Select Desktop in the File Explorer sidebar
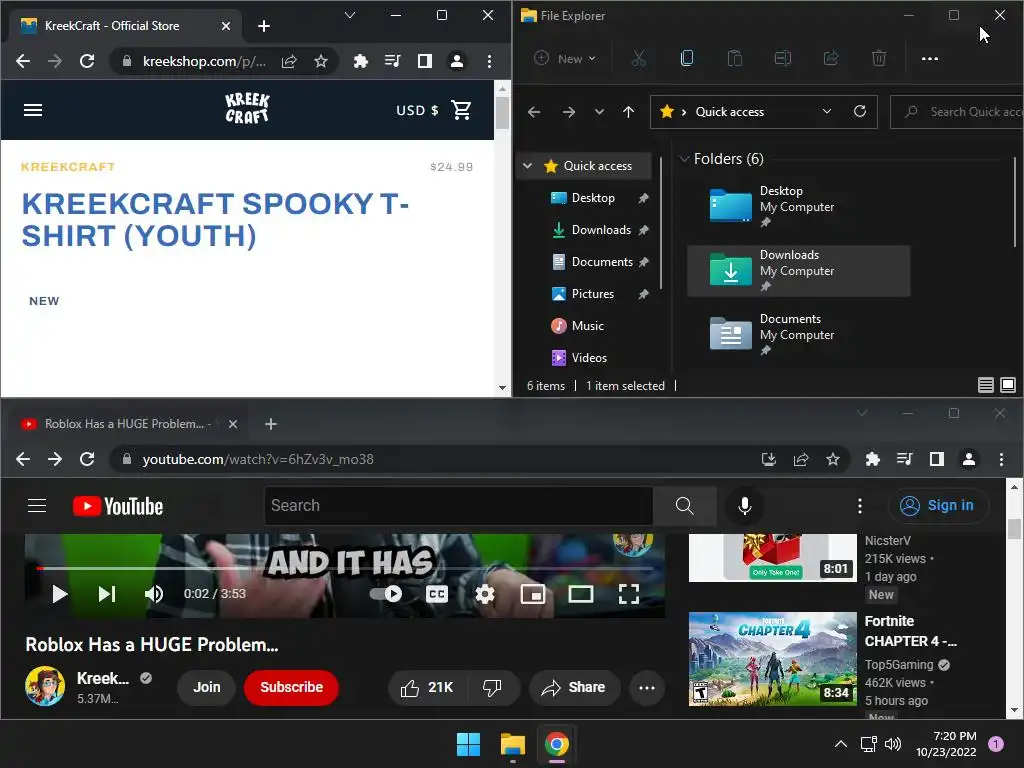 tap(592, 198)
